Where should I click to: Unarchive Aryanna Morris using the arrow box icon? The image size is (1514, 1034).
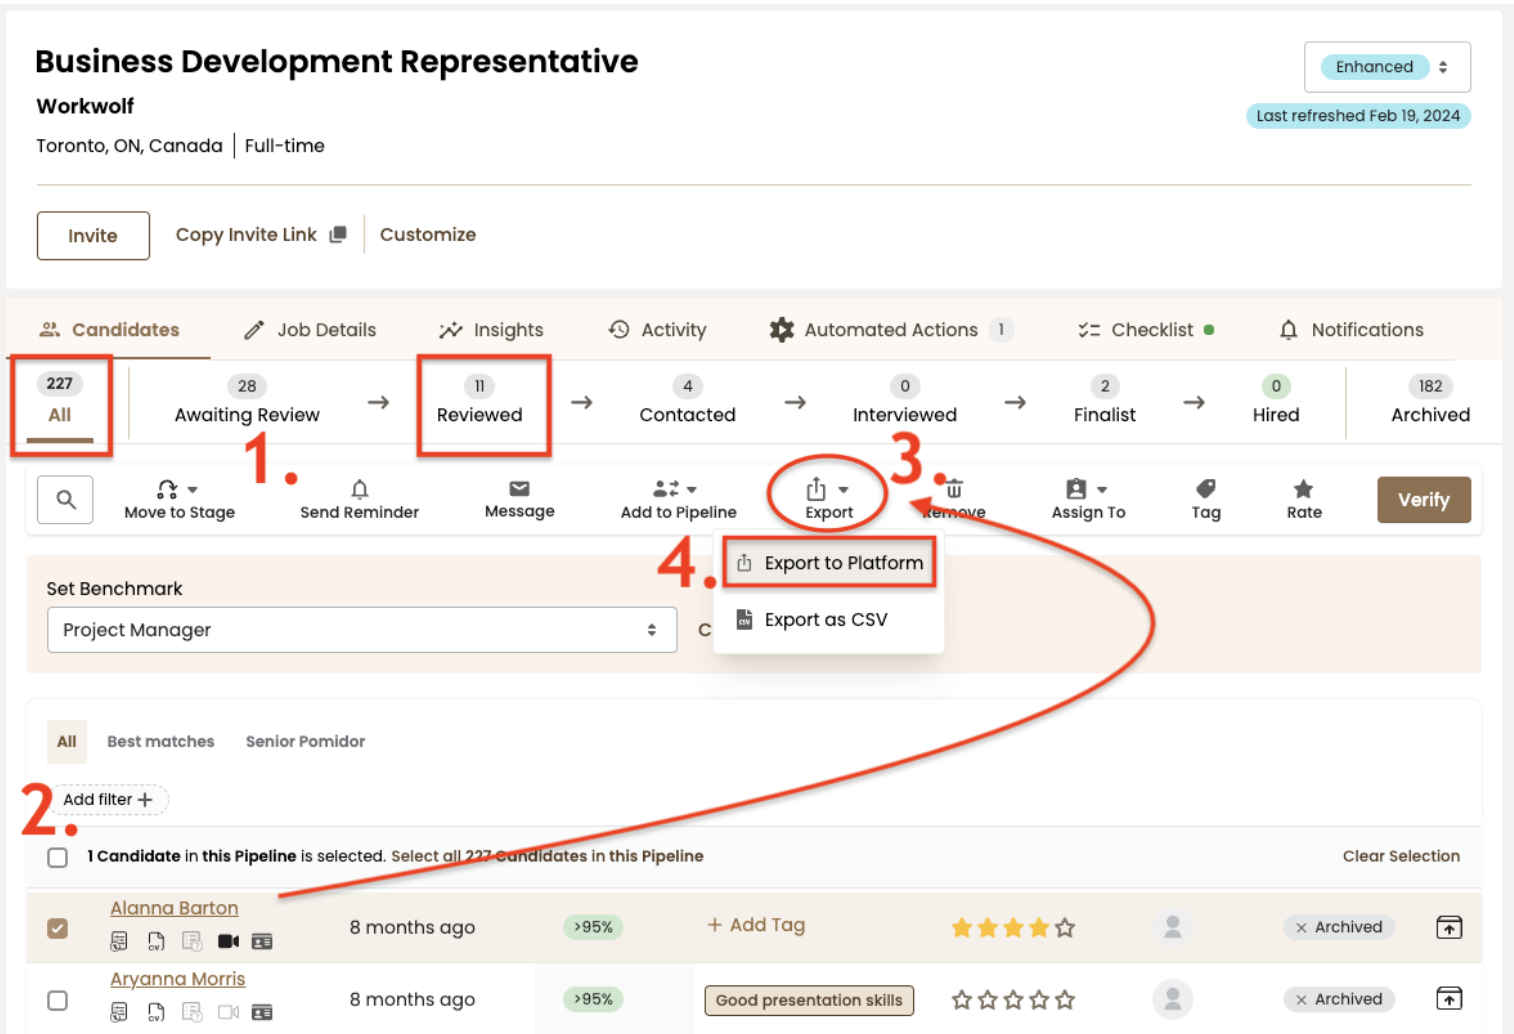coord(1448,998)
